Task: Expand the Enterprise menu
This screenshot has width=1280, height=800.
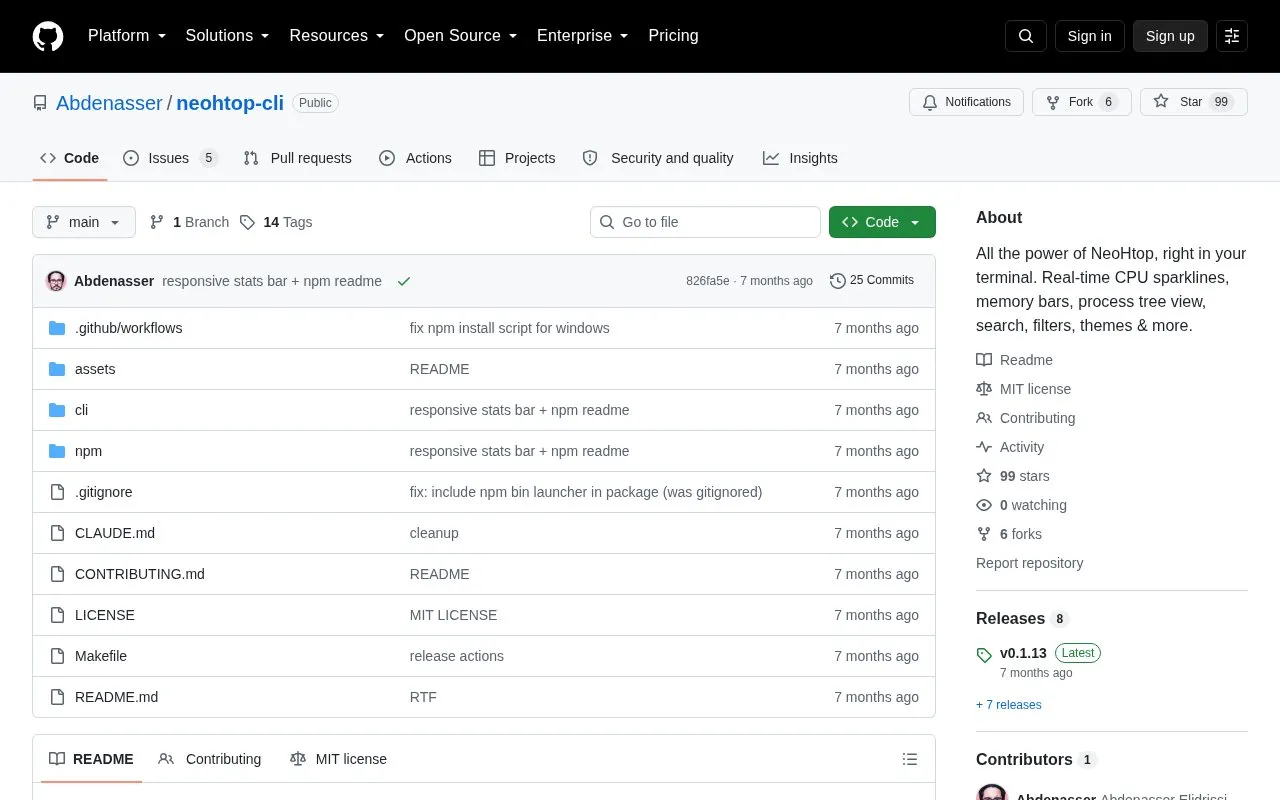Action: pos(583,36)
